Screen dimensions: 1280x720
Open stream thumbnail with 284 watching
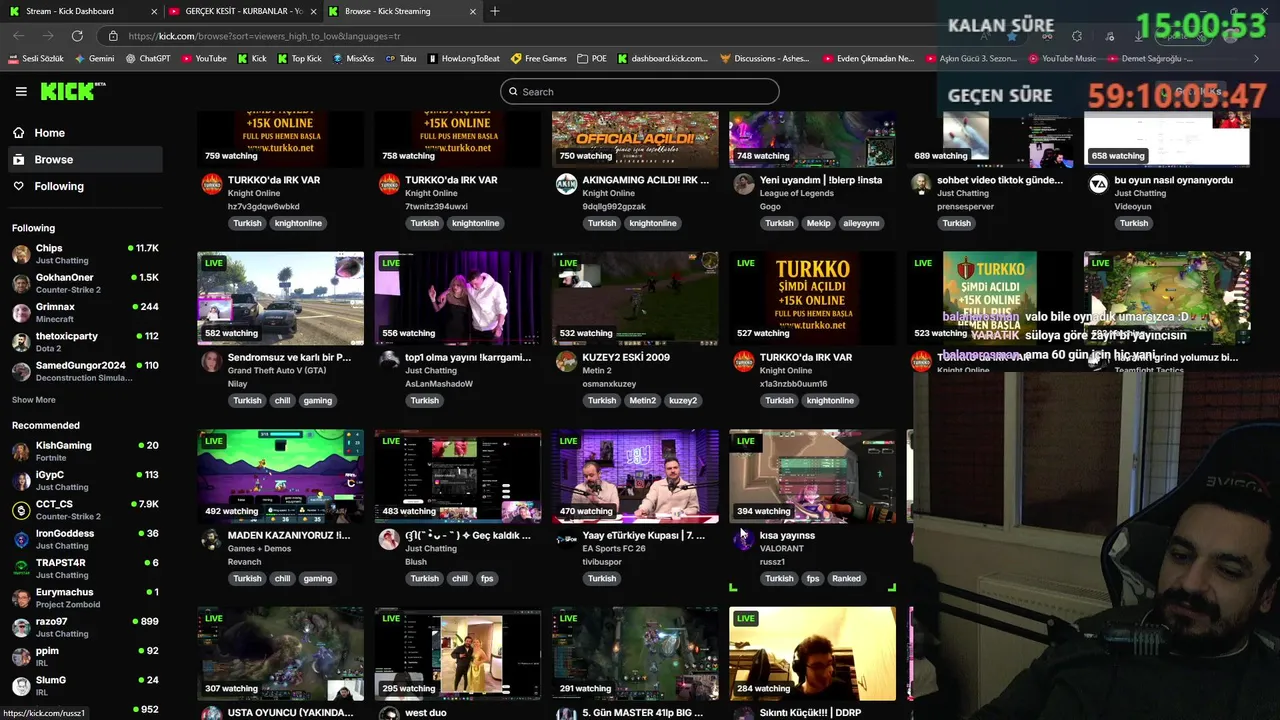coord(812,653)
